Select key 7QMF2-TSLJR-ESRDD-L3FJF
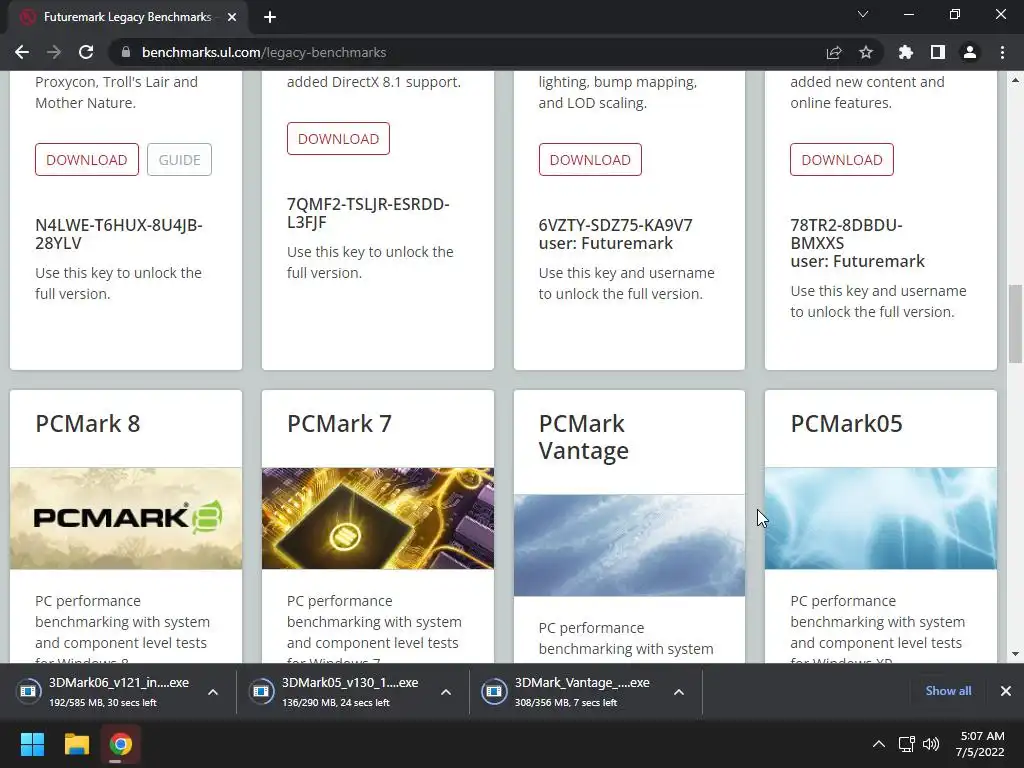Viewport: 1024px width, 768px height. pos(368,214)
